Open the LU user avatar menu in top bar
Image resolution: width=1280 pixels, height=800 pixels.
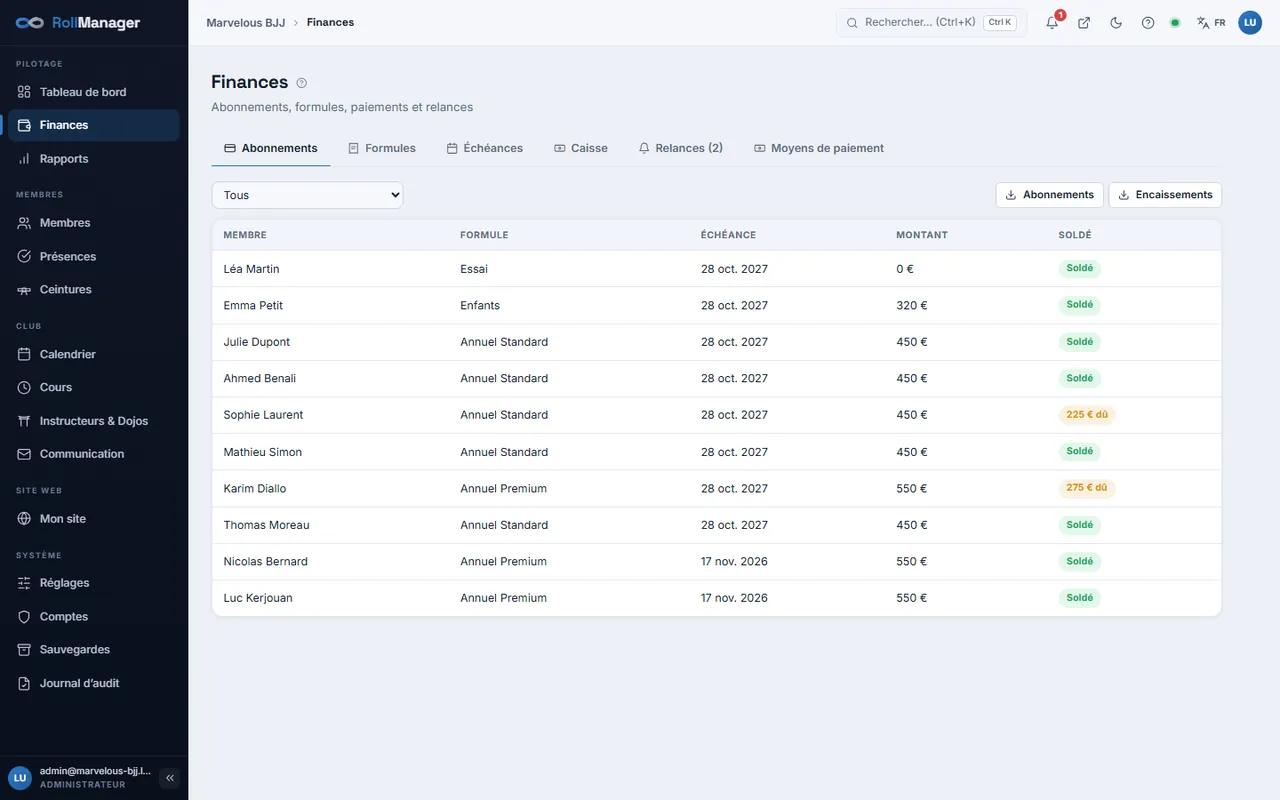1250,23
